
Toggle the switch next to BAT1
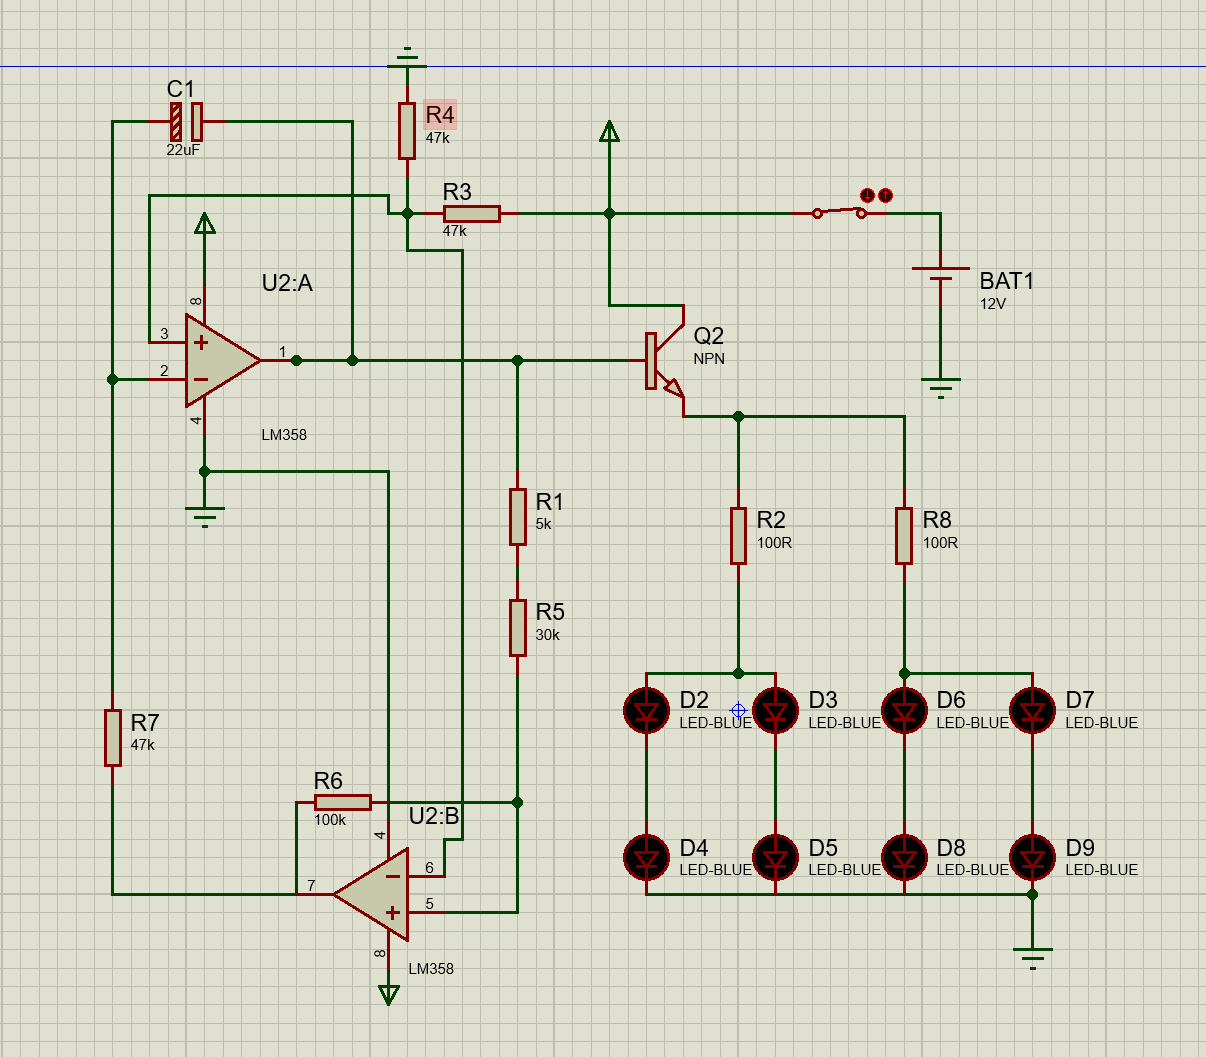[840, 212]
